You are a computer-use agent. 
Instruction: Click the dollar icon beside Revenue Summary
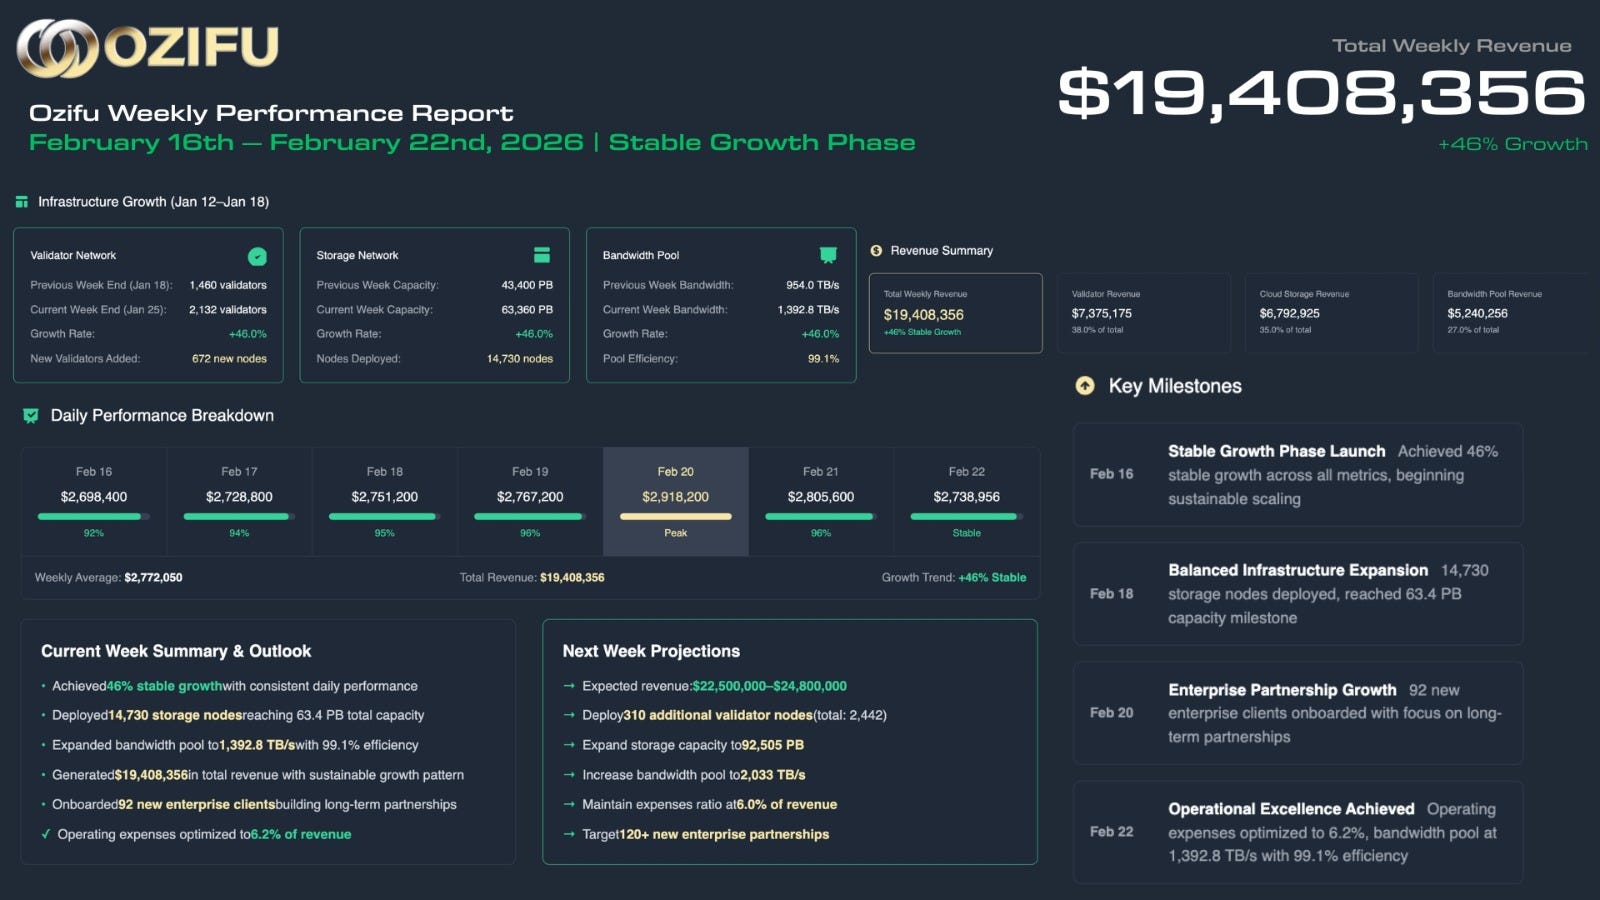pos(878,250)
